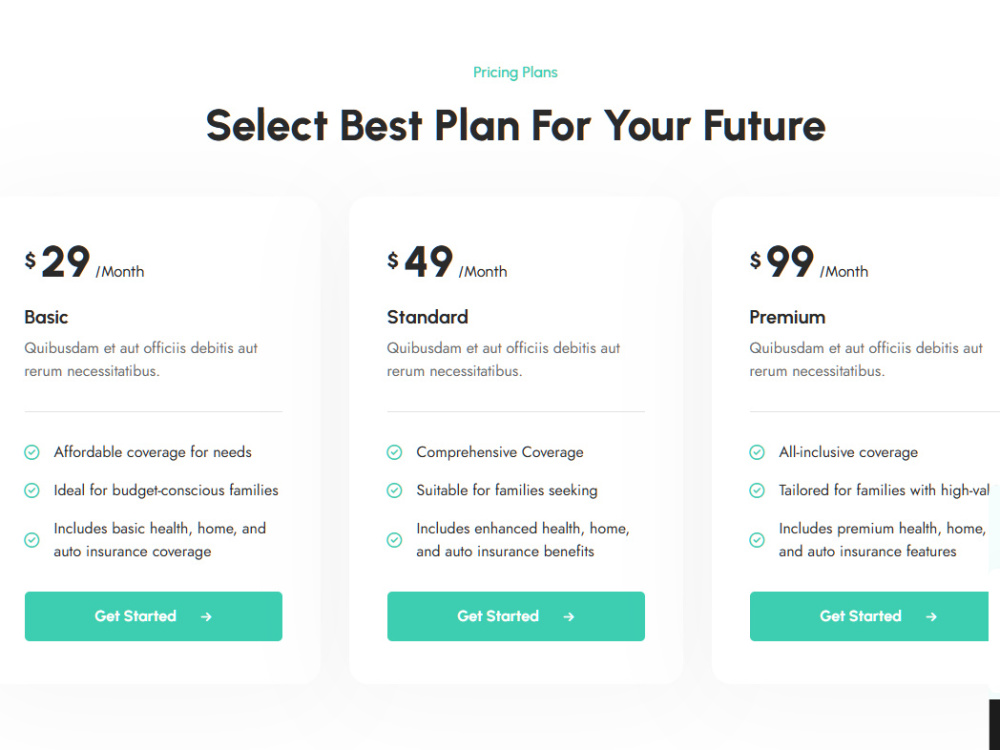Click the Select Best Plan For Your Future heading
Image resolution: width=1000 pixels, height=750 pixels.
[x=515, y=125]
